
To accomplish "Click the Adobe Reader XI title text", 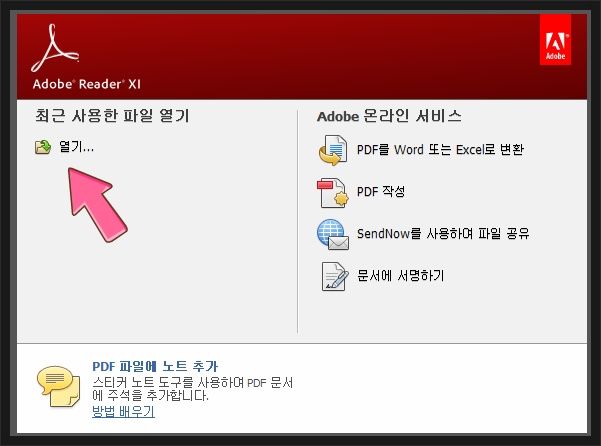I will (87, 84).
